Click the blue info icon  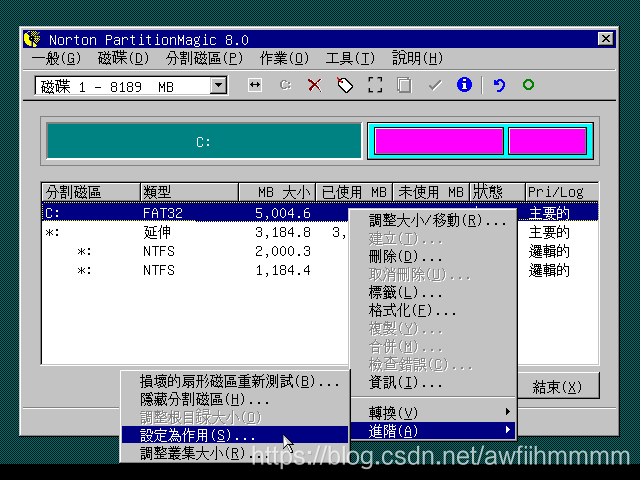464,85
